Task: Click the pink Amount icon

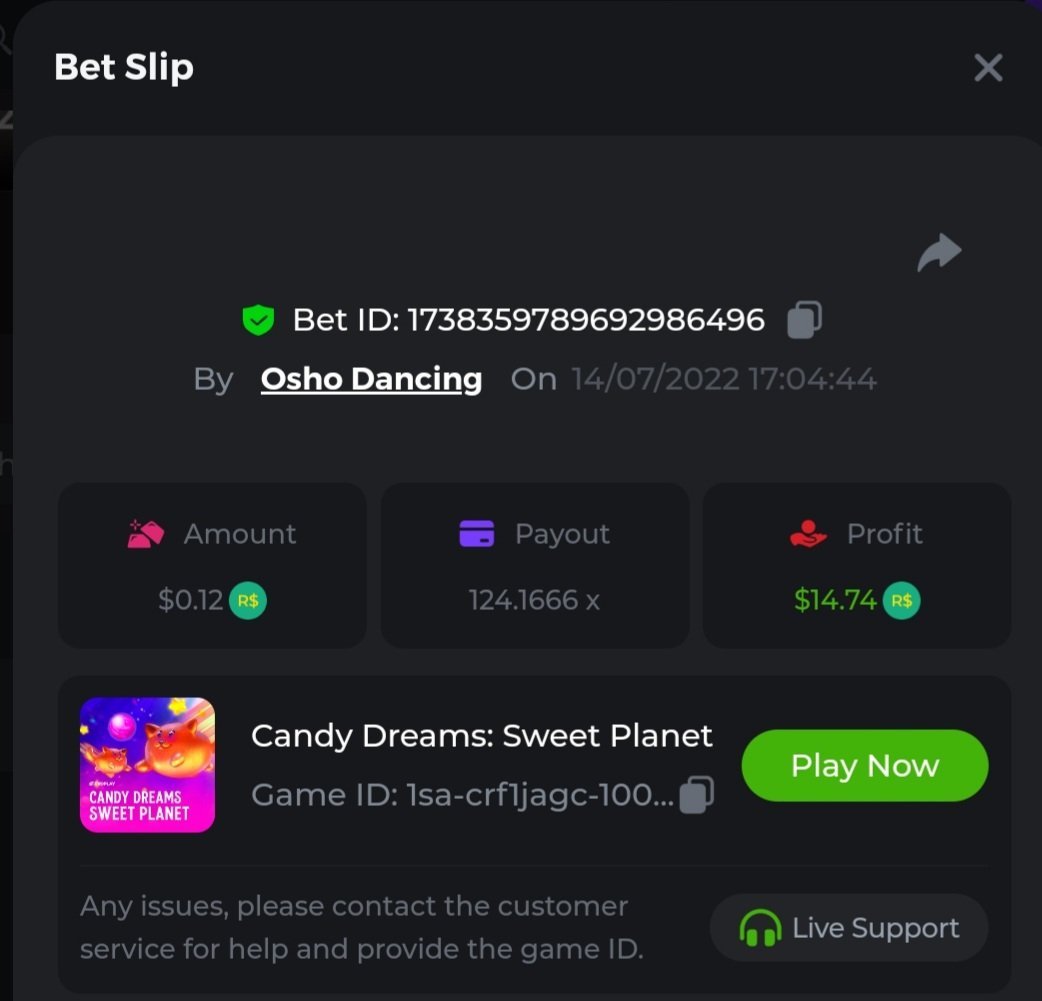Action: [146, 534]
